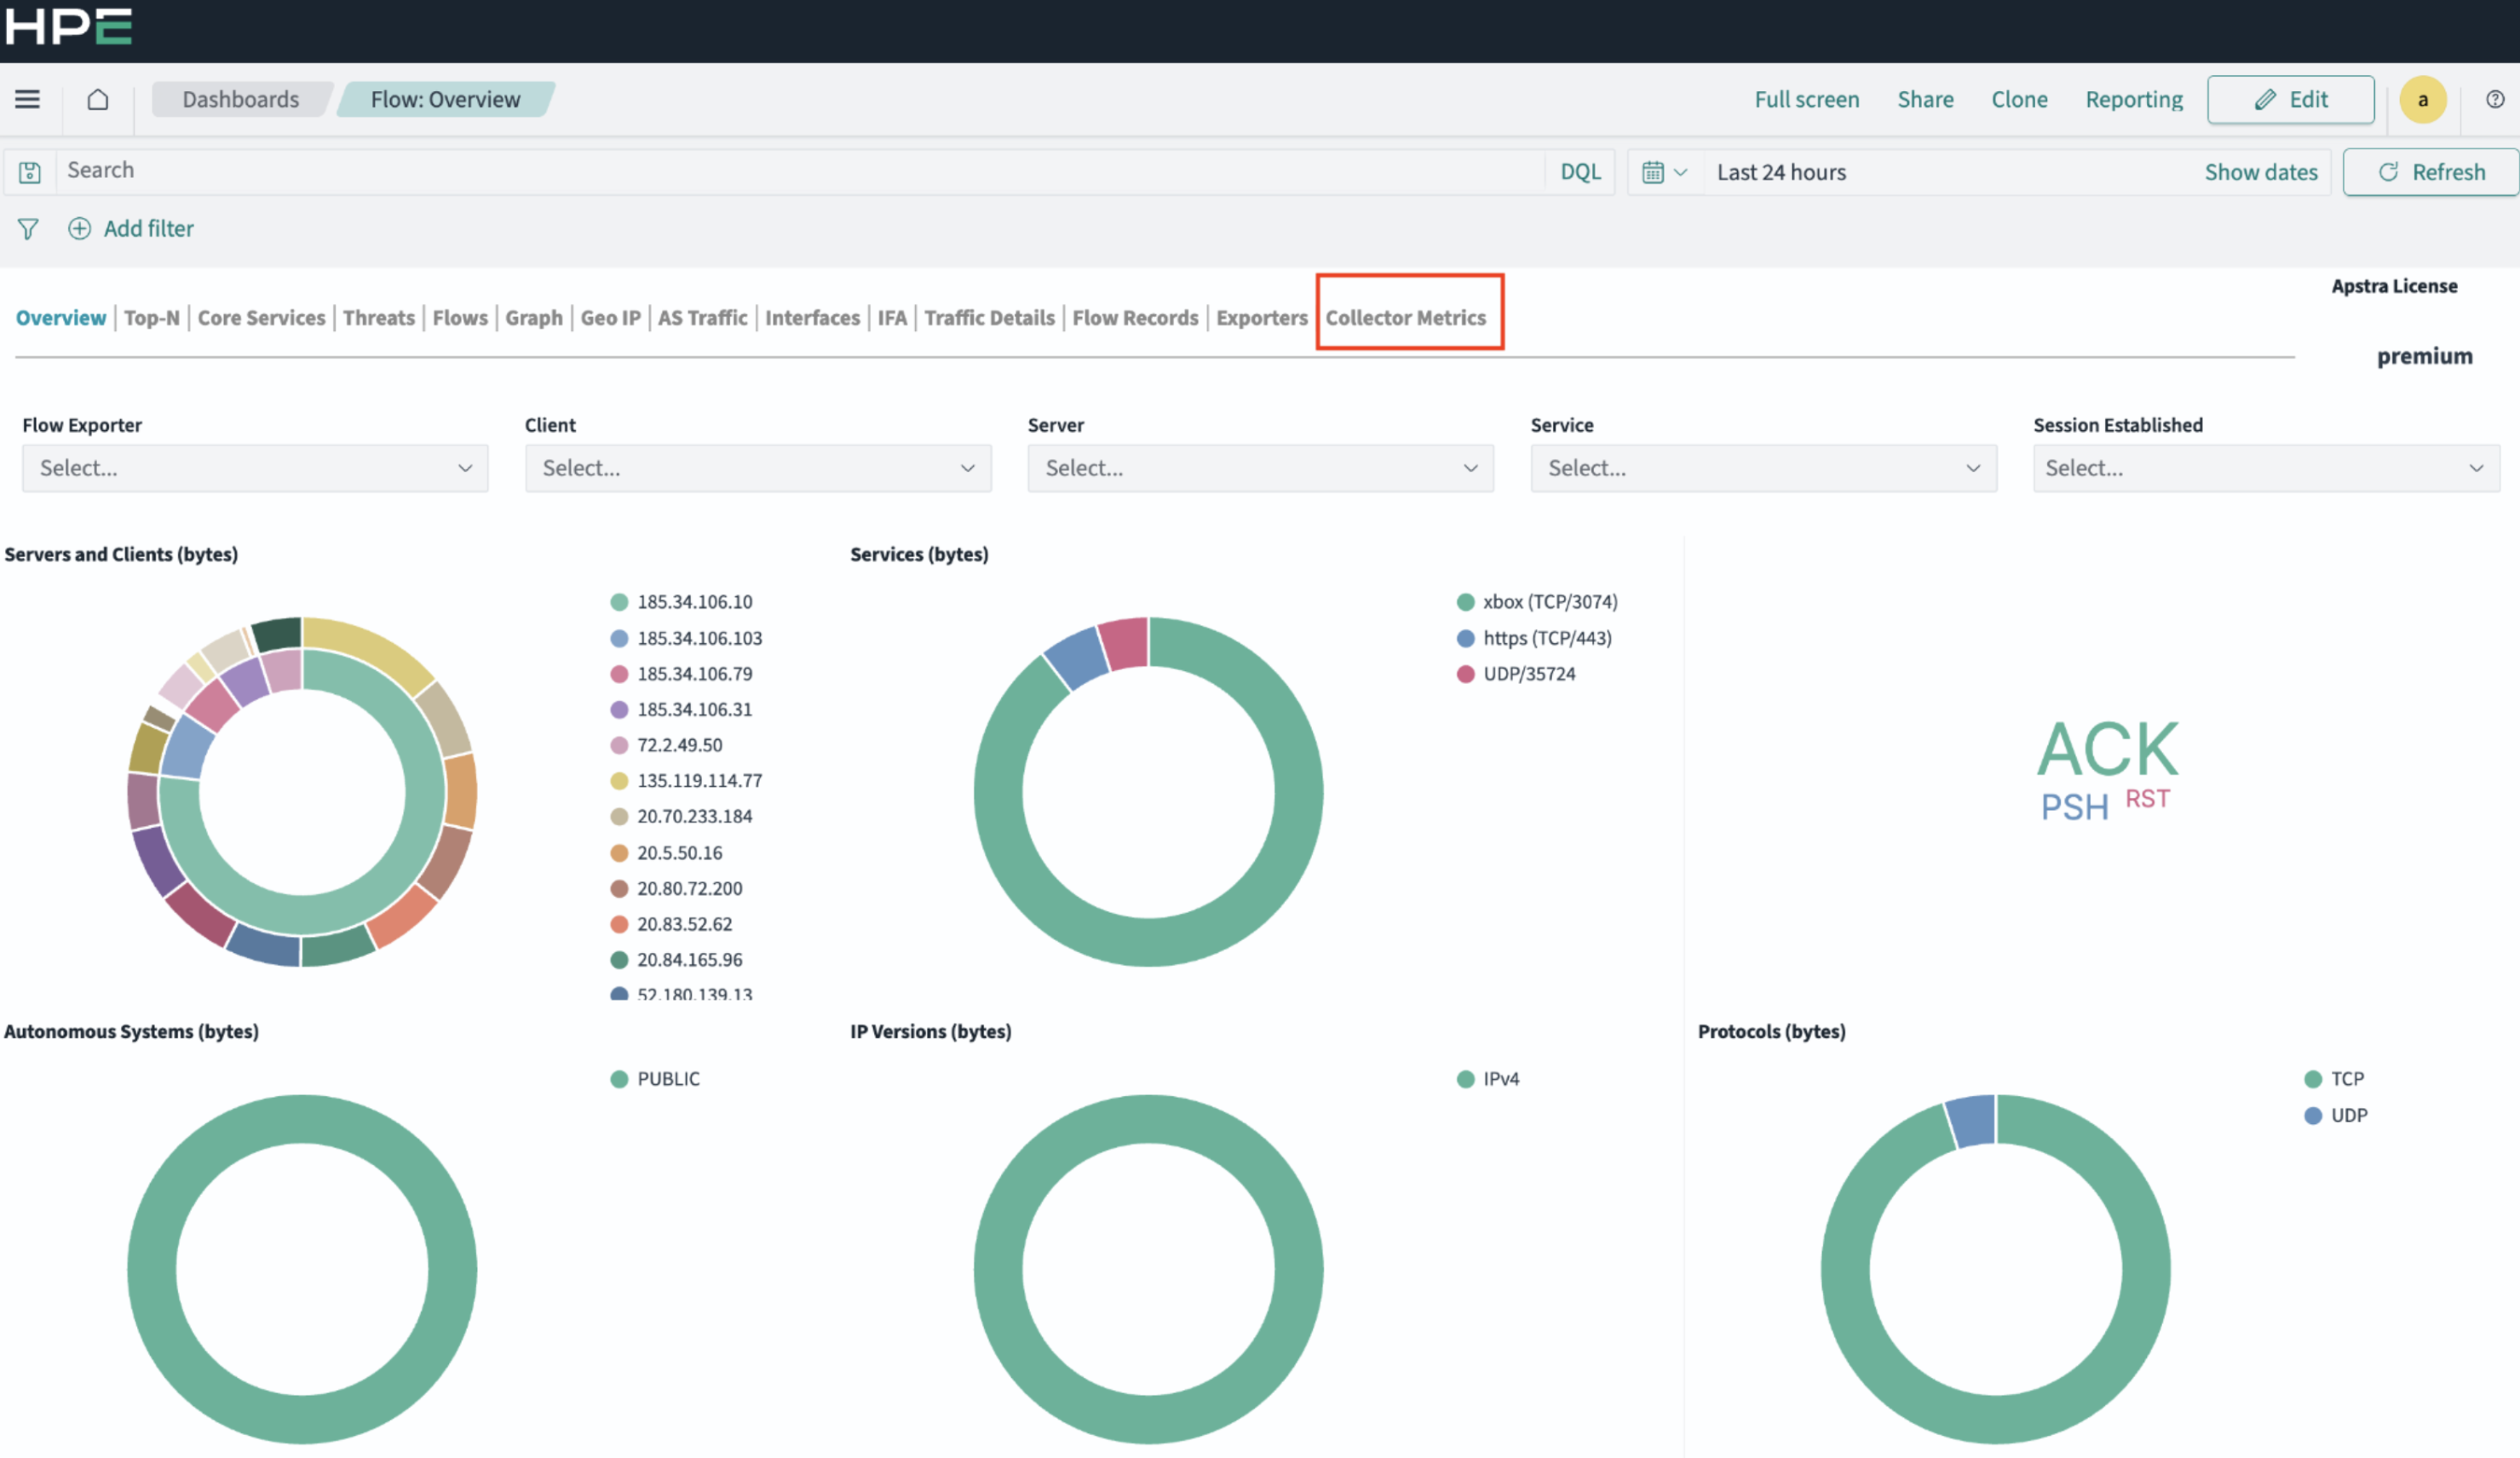
Task: Select legend entry 72.2.49.50
Action: point(679,745)
